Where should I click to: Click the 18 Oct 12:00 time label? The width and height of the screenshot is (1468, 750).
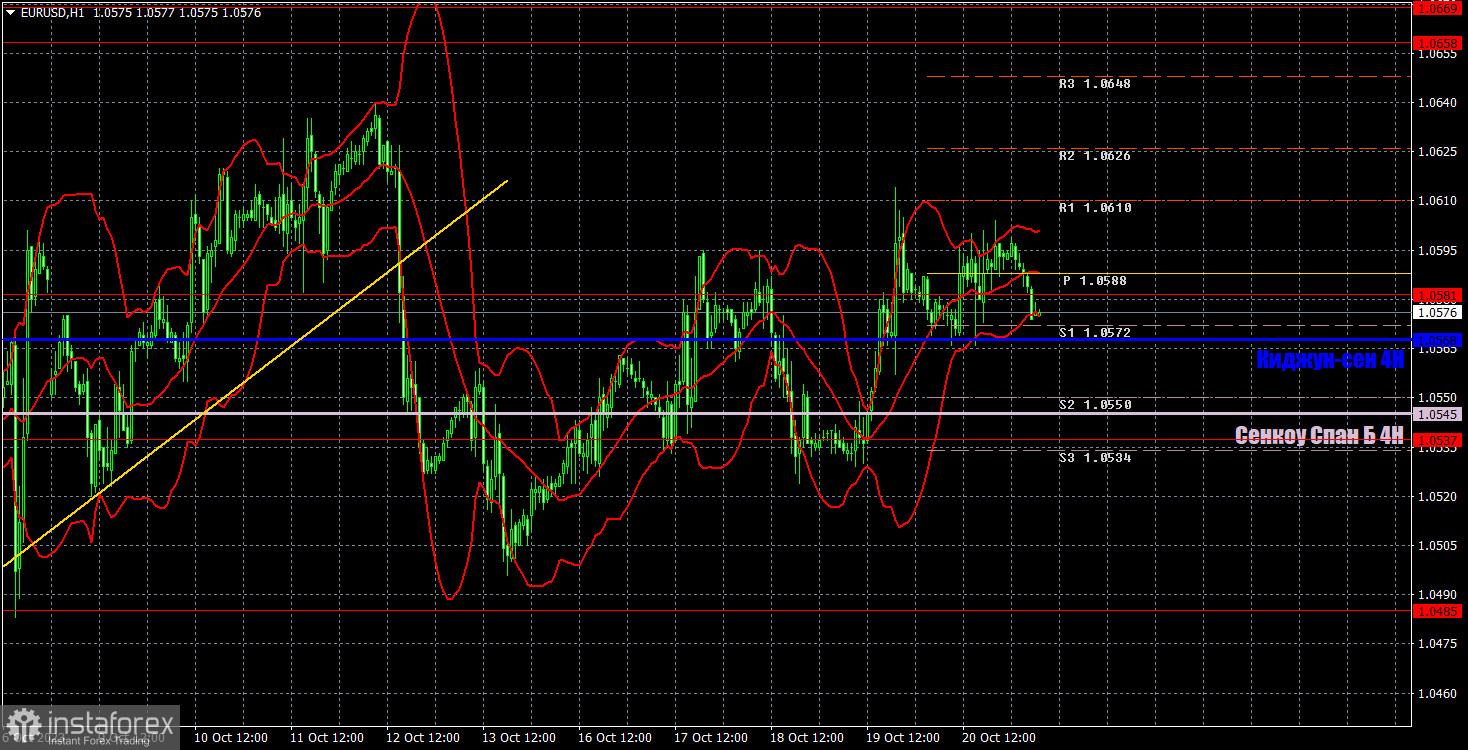click(x=807, y=738)
